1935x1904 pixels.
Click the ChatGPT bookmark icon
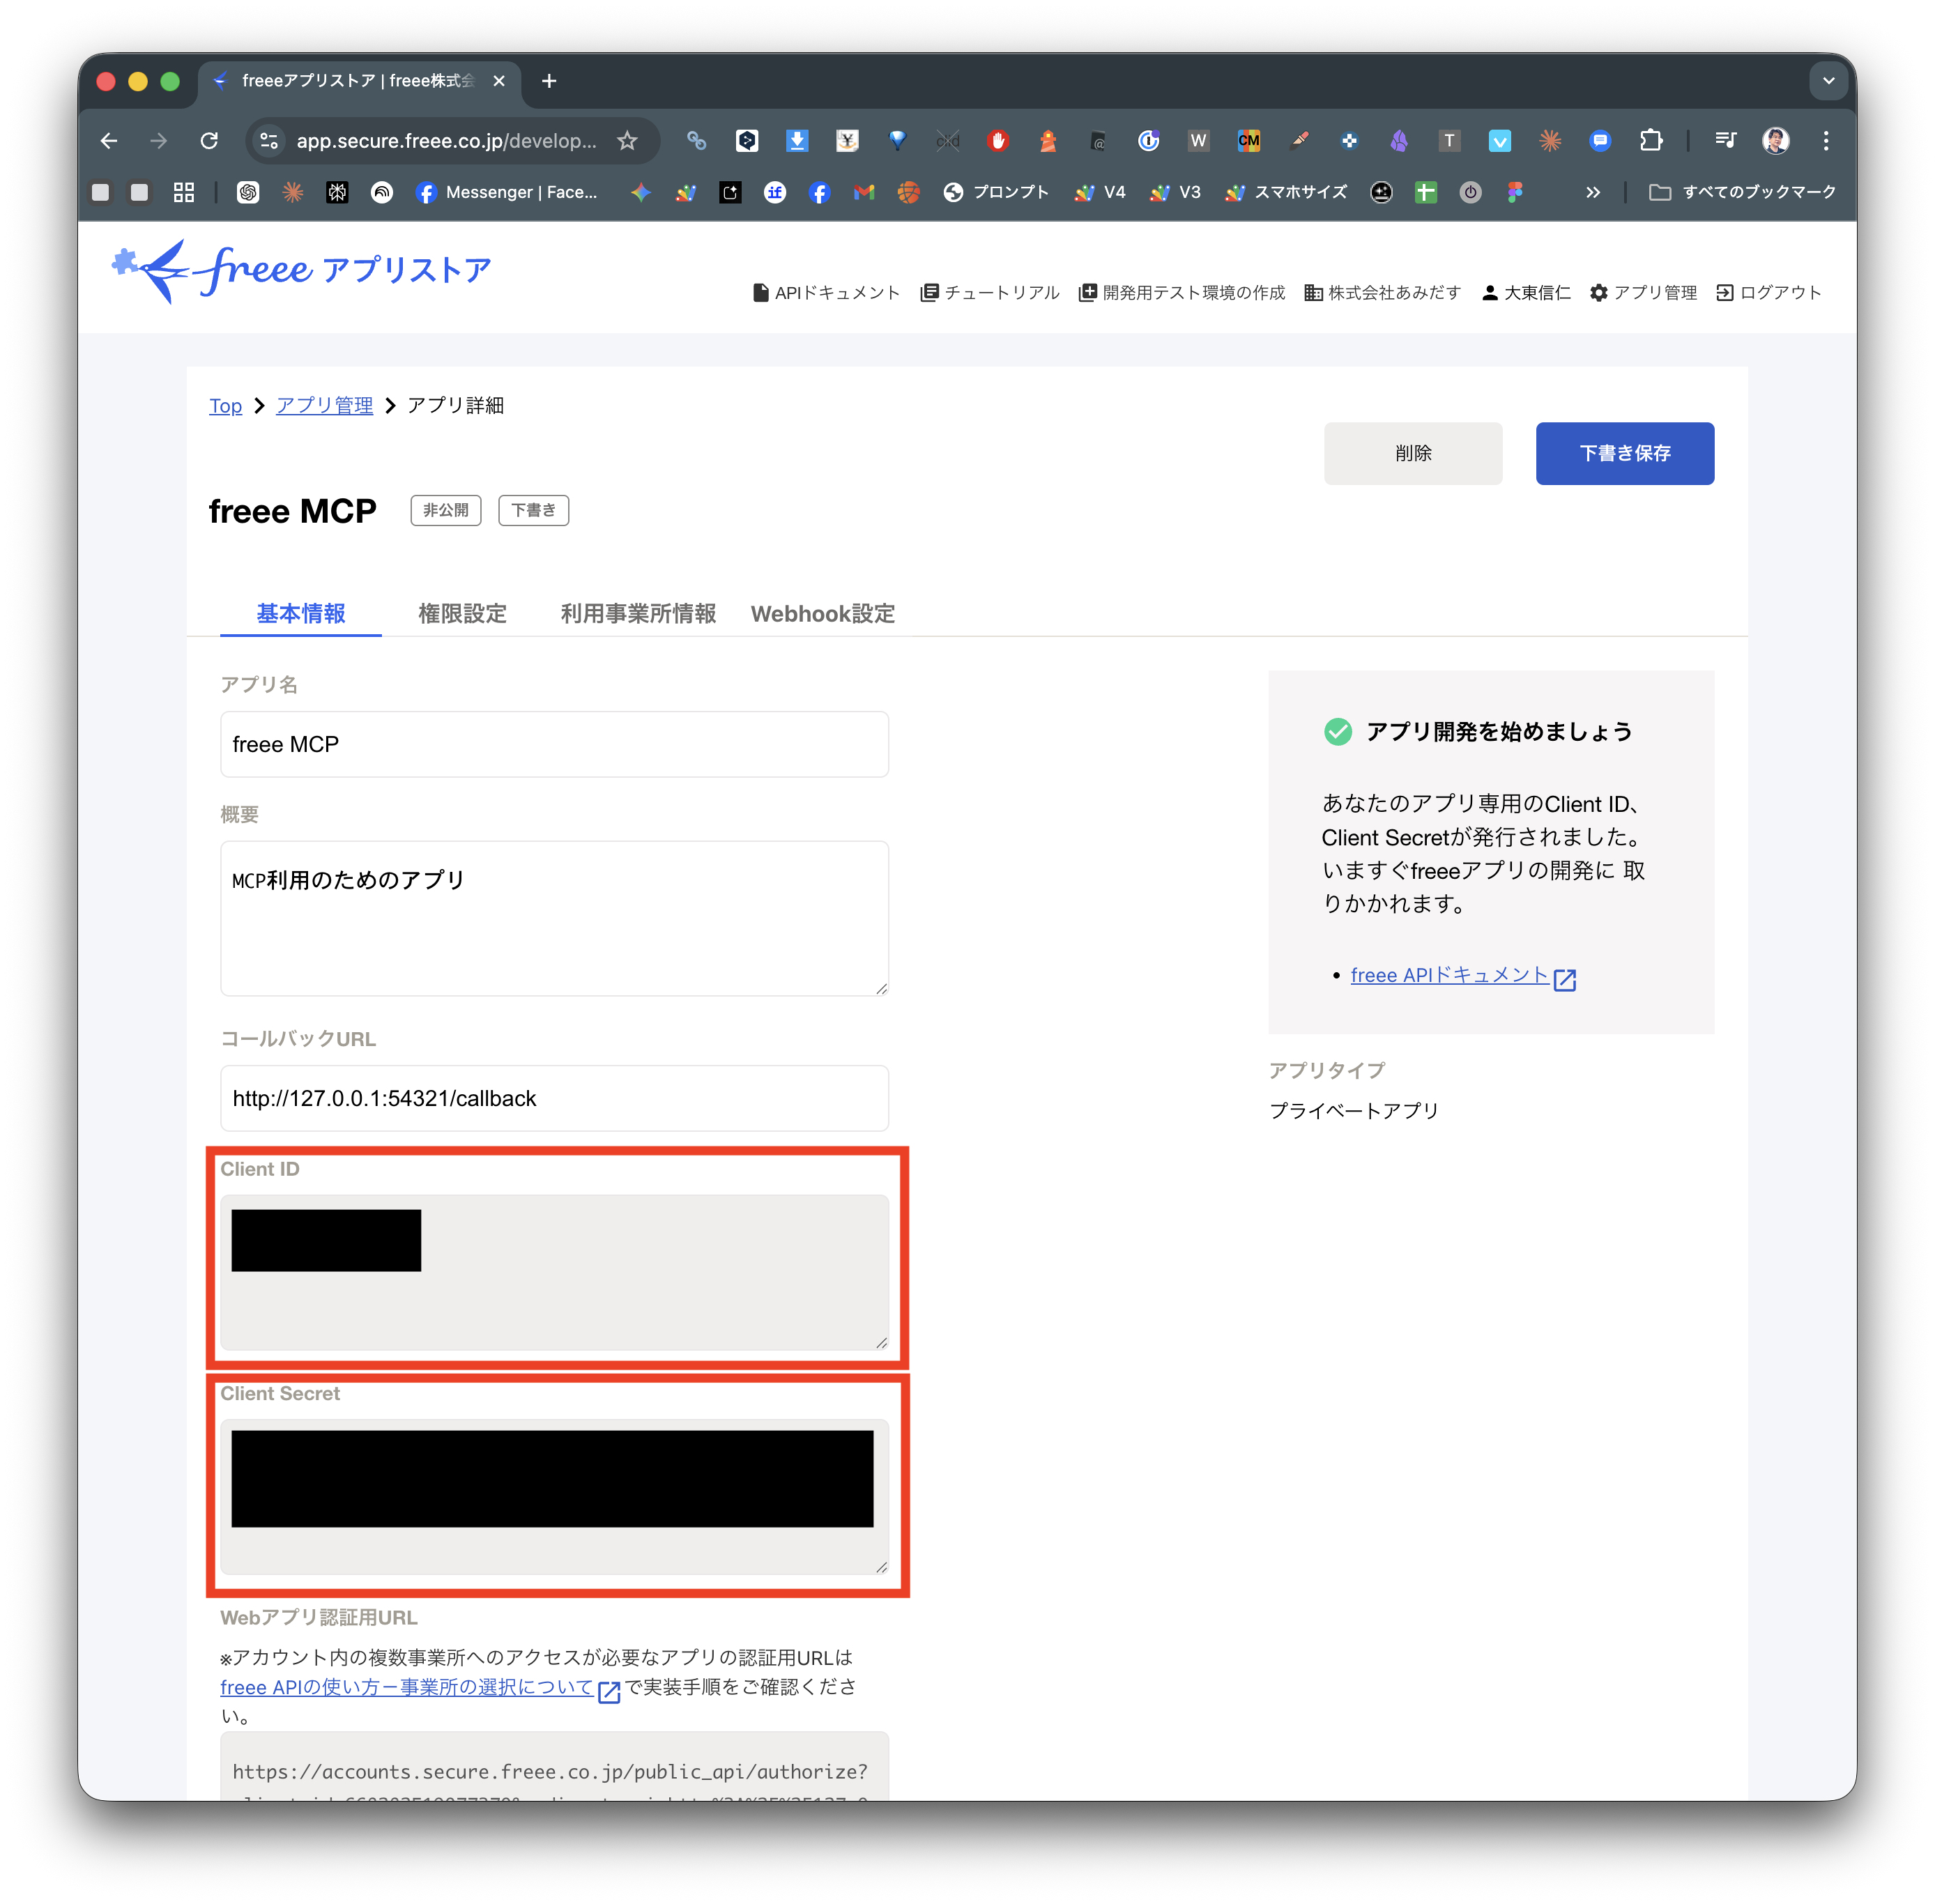coord(248,192)
